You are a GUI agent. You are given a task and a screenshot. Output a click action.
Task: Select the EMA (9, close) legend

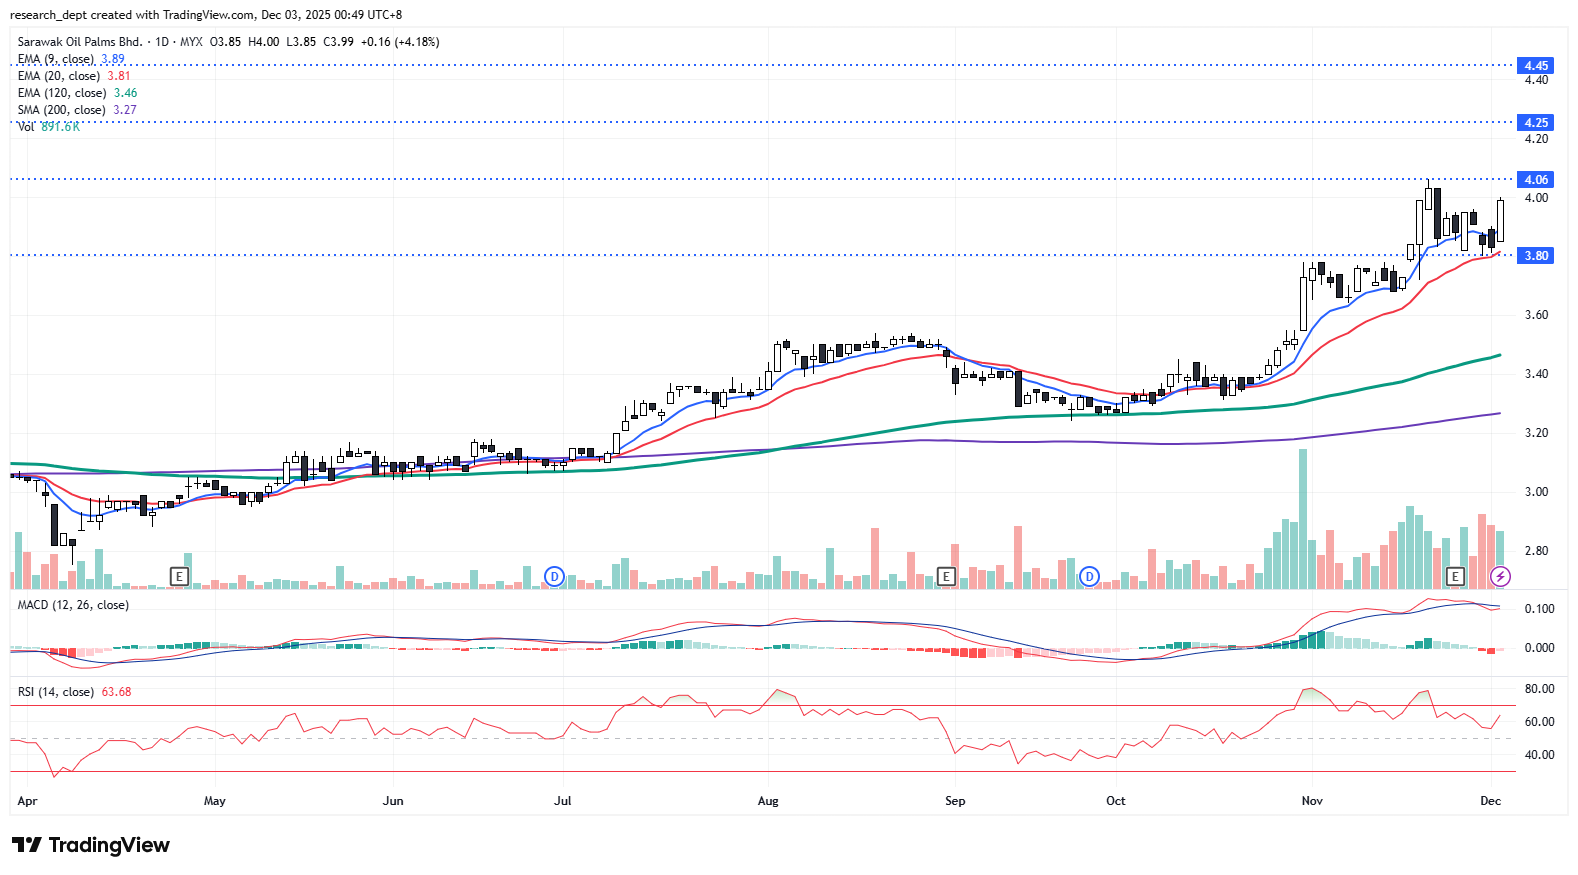[56, 59]
